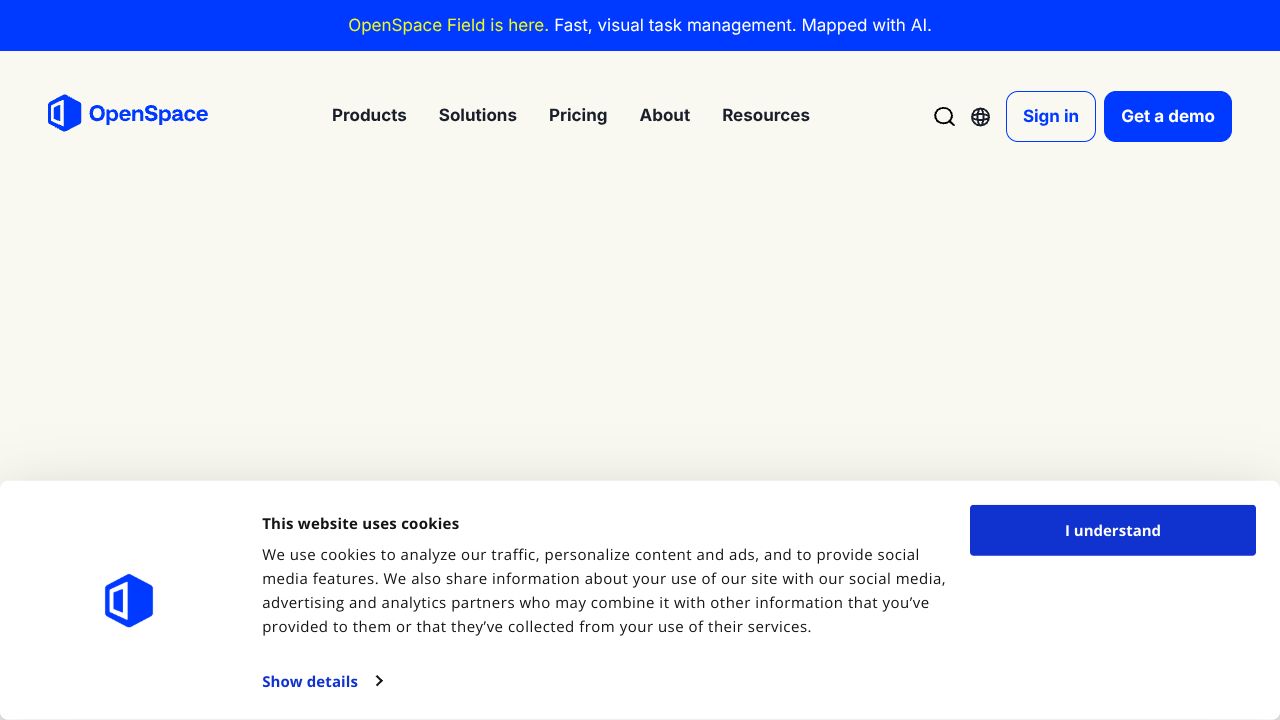Image resolution: width=1280 pixels, height=720 pixels.
Task: Accept cookies with I understand button
Action: tap(1112, 530)
